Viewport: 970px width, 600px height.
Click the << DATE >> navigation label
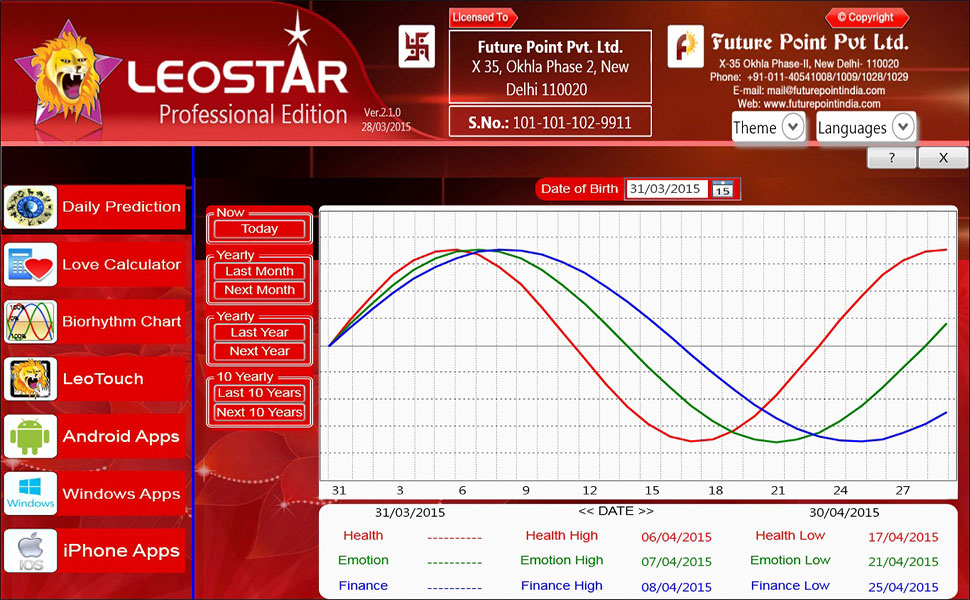point(616,512)
